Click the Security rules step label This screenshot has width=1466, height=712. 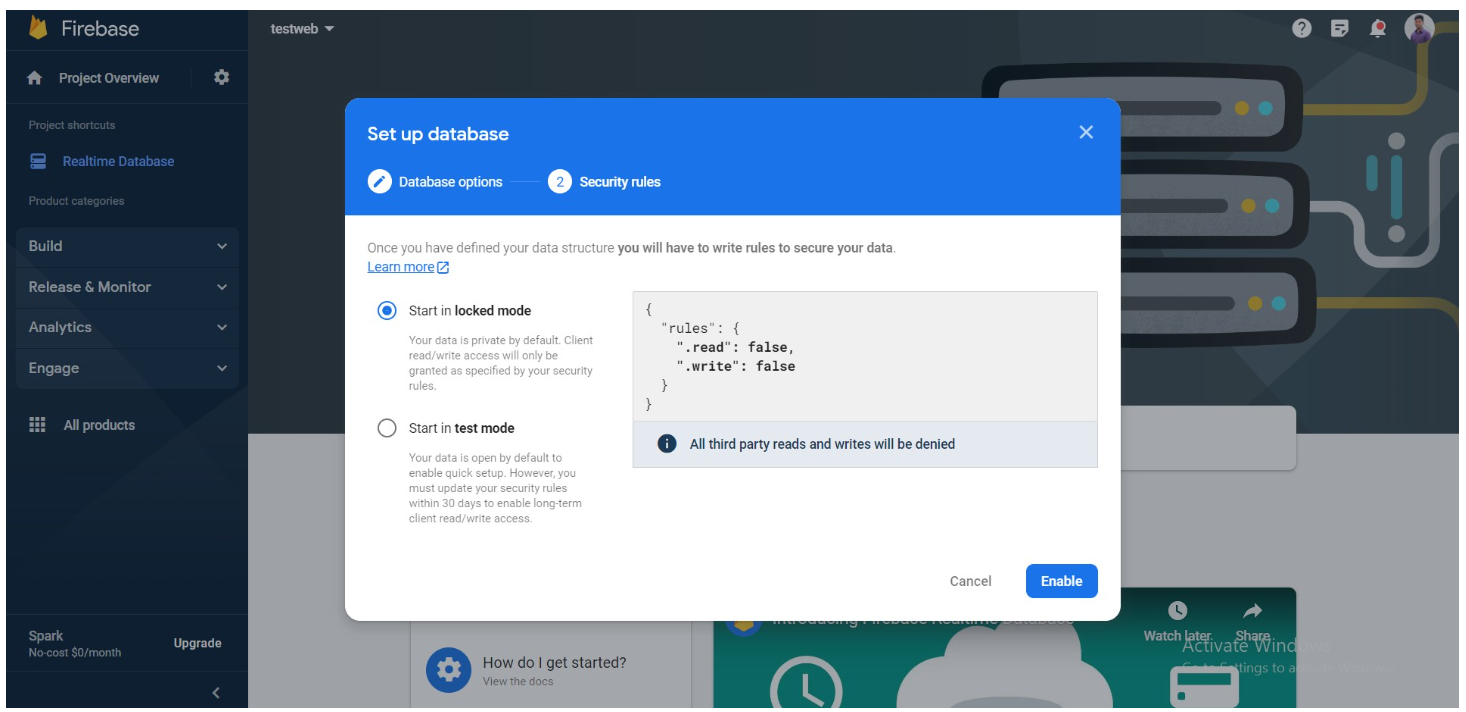(620, 182)
